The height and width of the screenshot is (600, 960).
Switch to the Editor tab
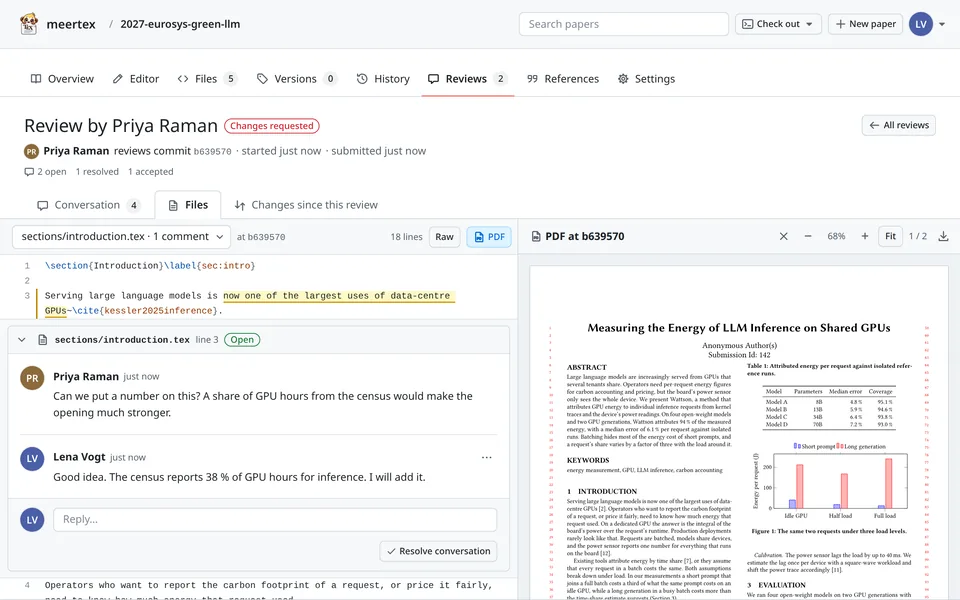click(136, 78)
